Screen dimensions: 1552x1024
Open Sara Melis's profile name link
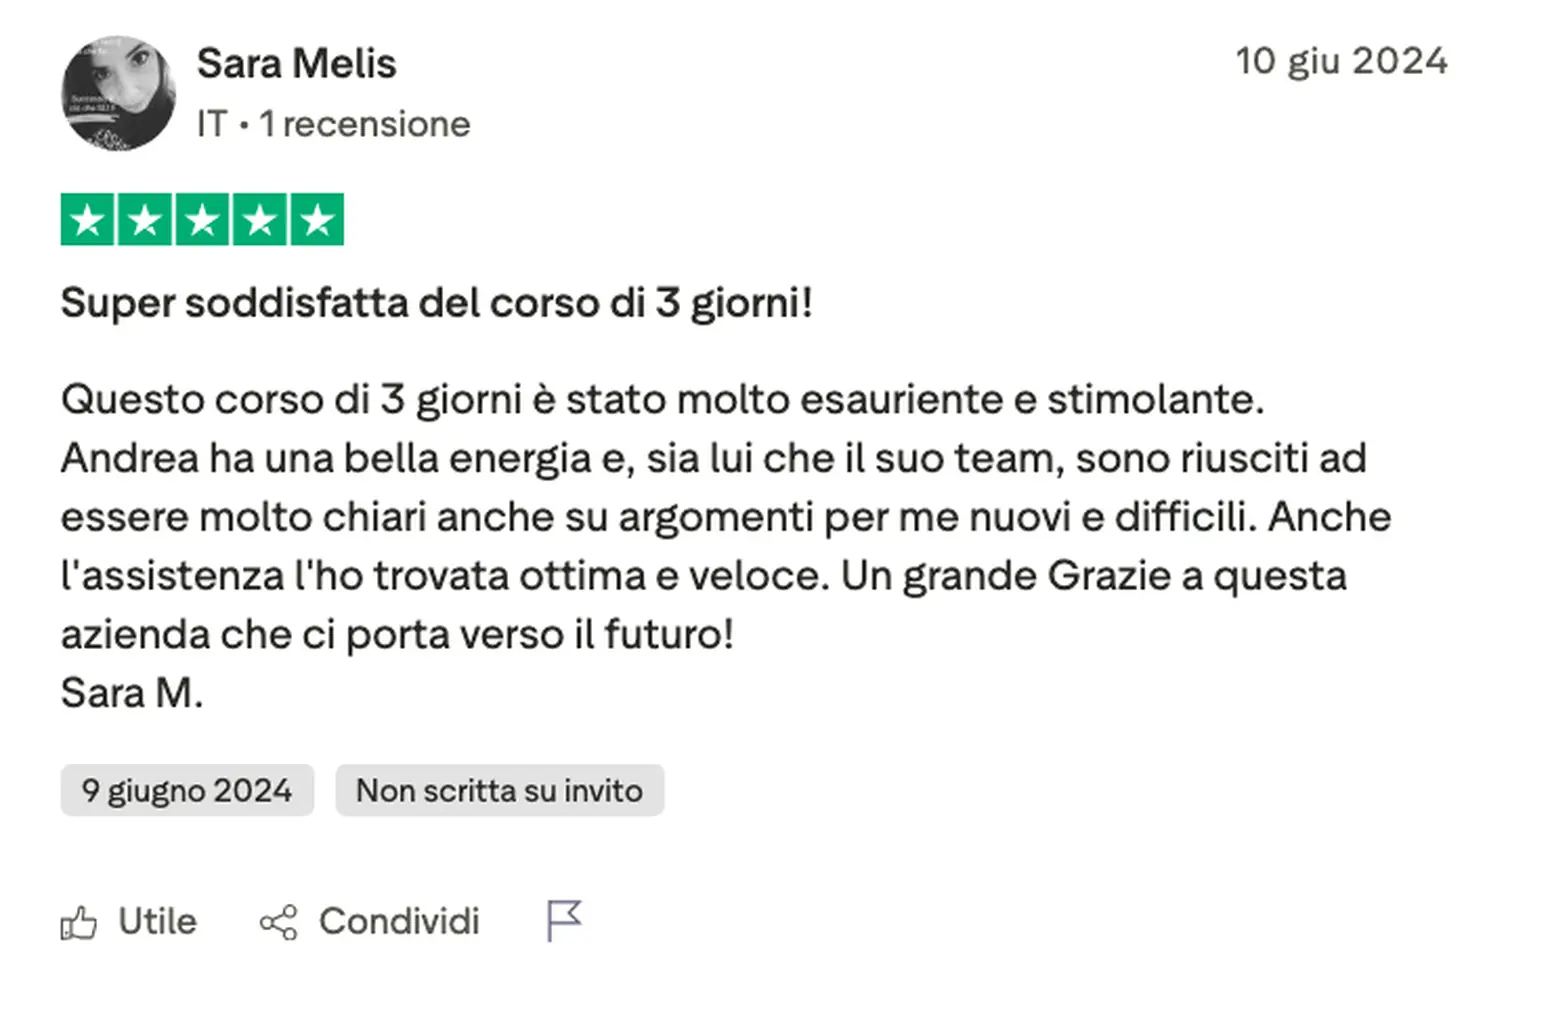pos(296,64)
